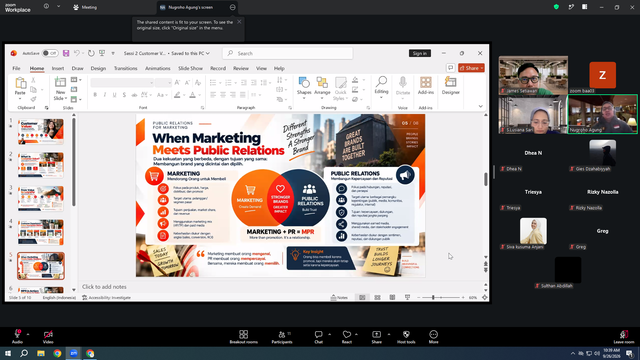This screenshot has height=360, width=640.
Task: Open the Participants panel in Zoom
Action: (x=282, y=336)
